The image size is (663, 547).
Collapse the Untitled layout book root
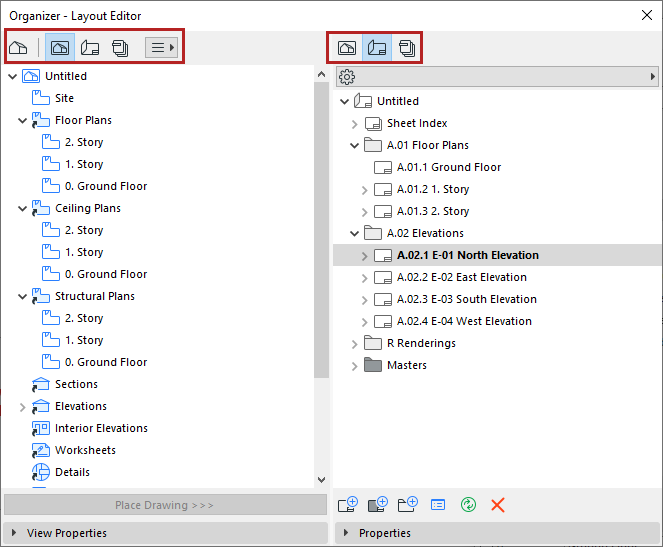[344, 101]
